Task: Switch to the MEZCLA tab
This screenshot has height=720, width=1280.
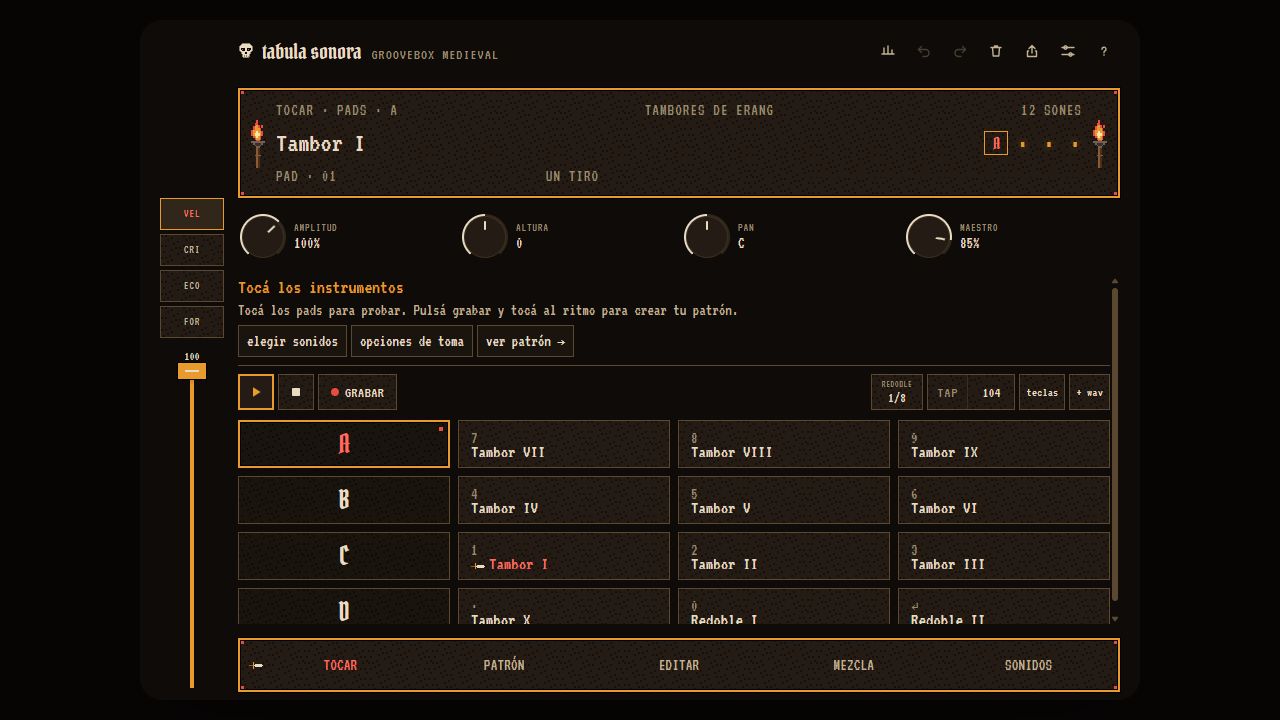Action: click(x=854, y=665)
